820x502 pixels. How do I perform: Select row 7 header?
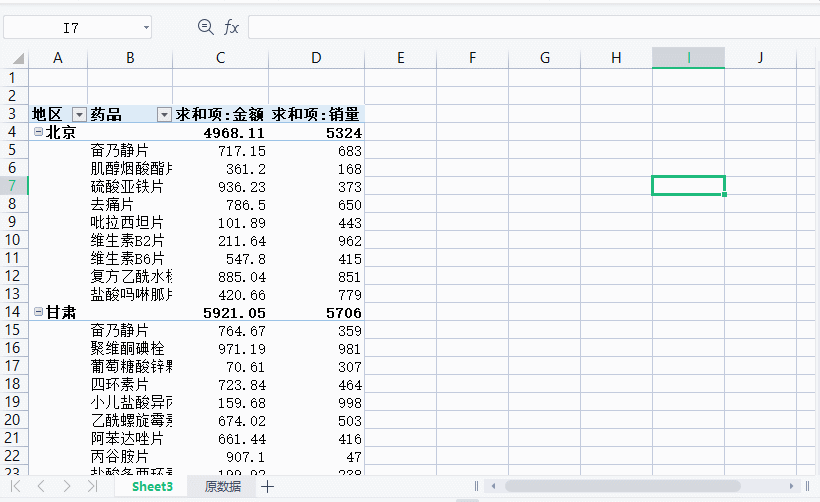click(x=13, y=186)
